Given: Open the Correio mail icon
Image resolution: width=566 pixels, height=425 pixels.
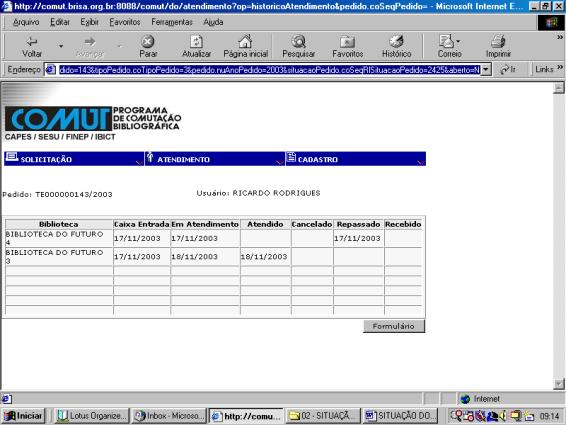Looking at the screenshot, I should [x=447, y=42].
